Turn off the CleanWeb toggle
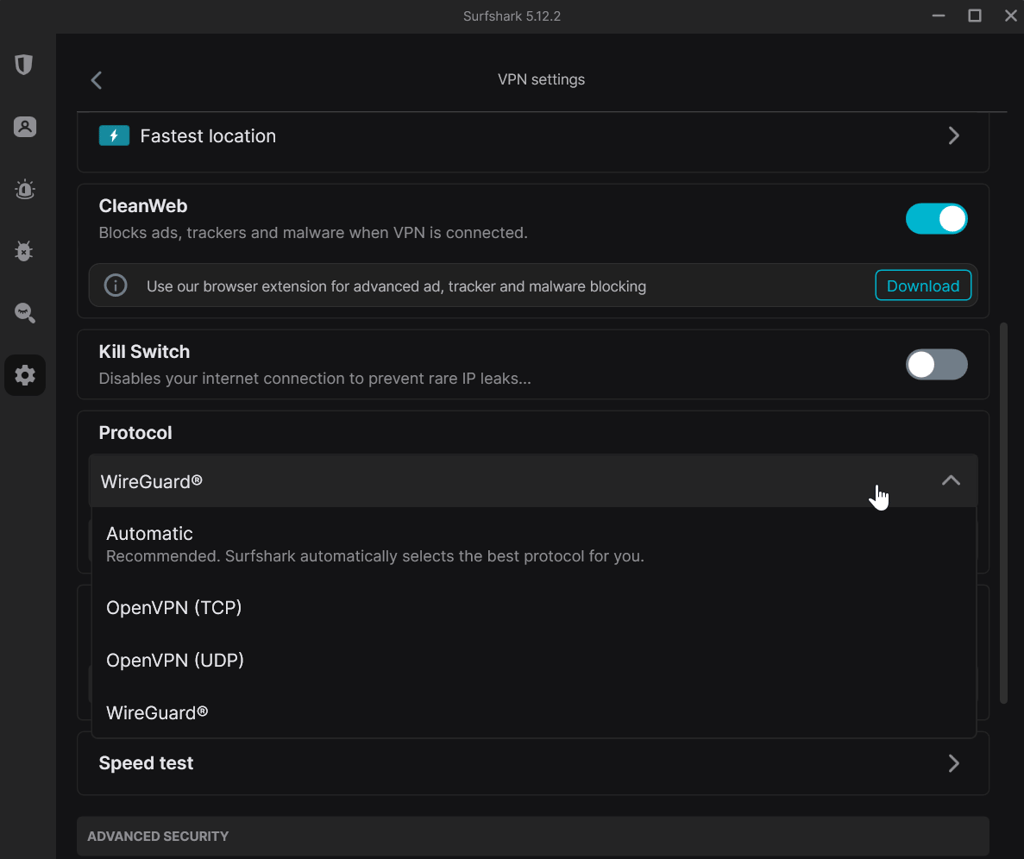1024x859 pixels. pyautogui.click(x=936, y=219)
